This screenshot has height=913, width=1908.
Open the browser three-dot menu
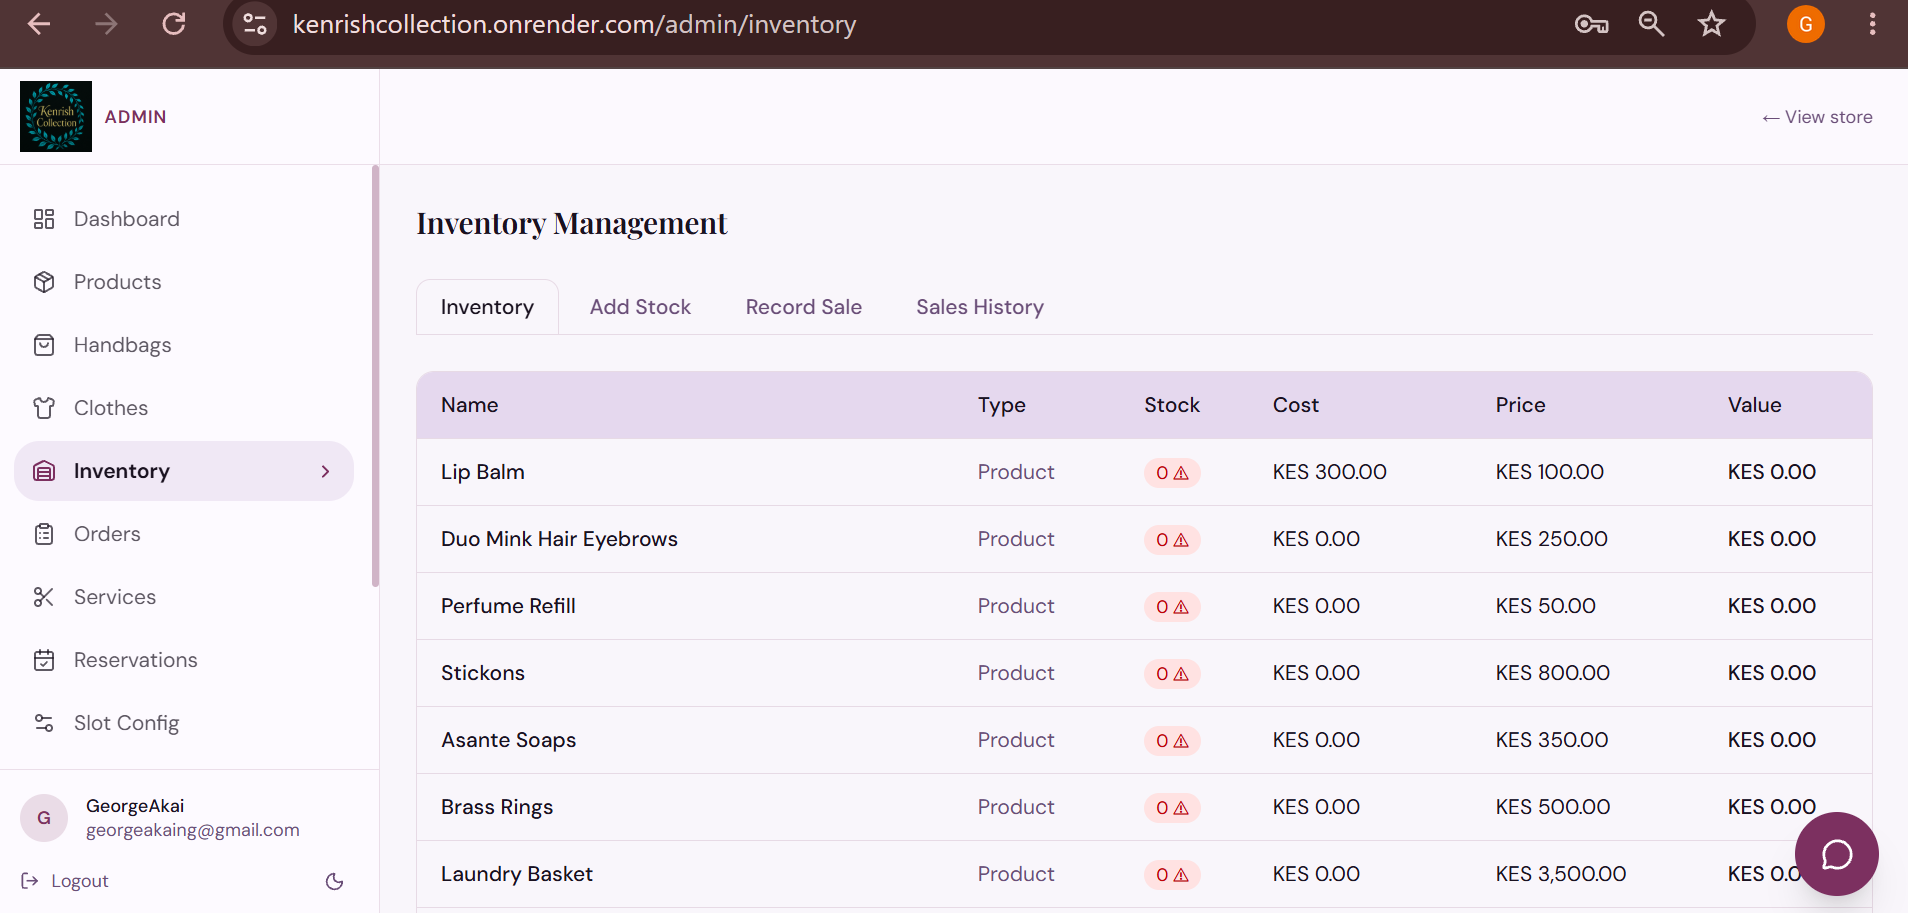tap(1872, 24)
